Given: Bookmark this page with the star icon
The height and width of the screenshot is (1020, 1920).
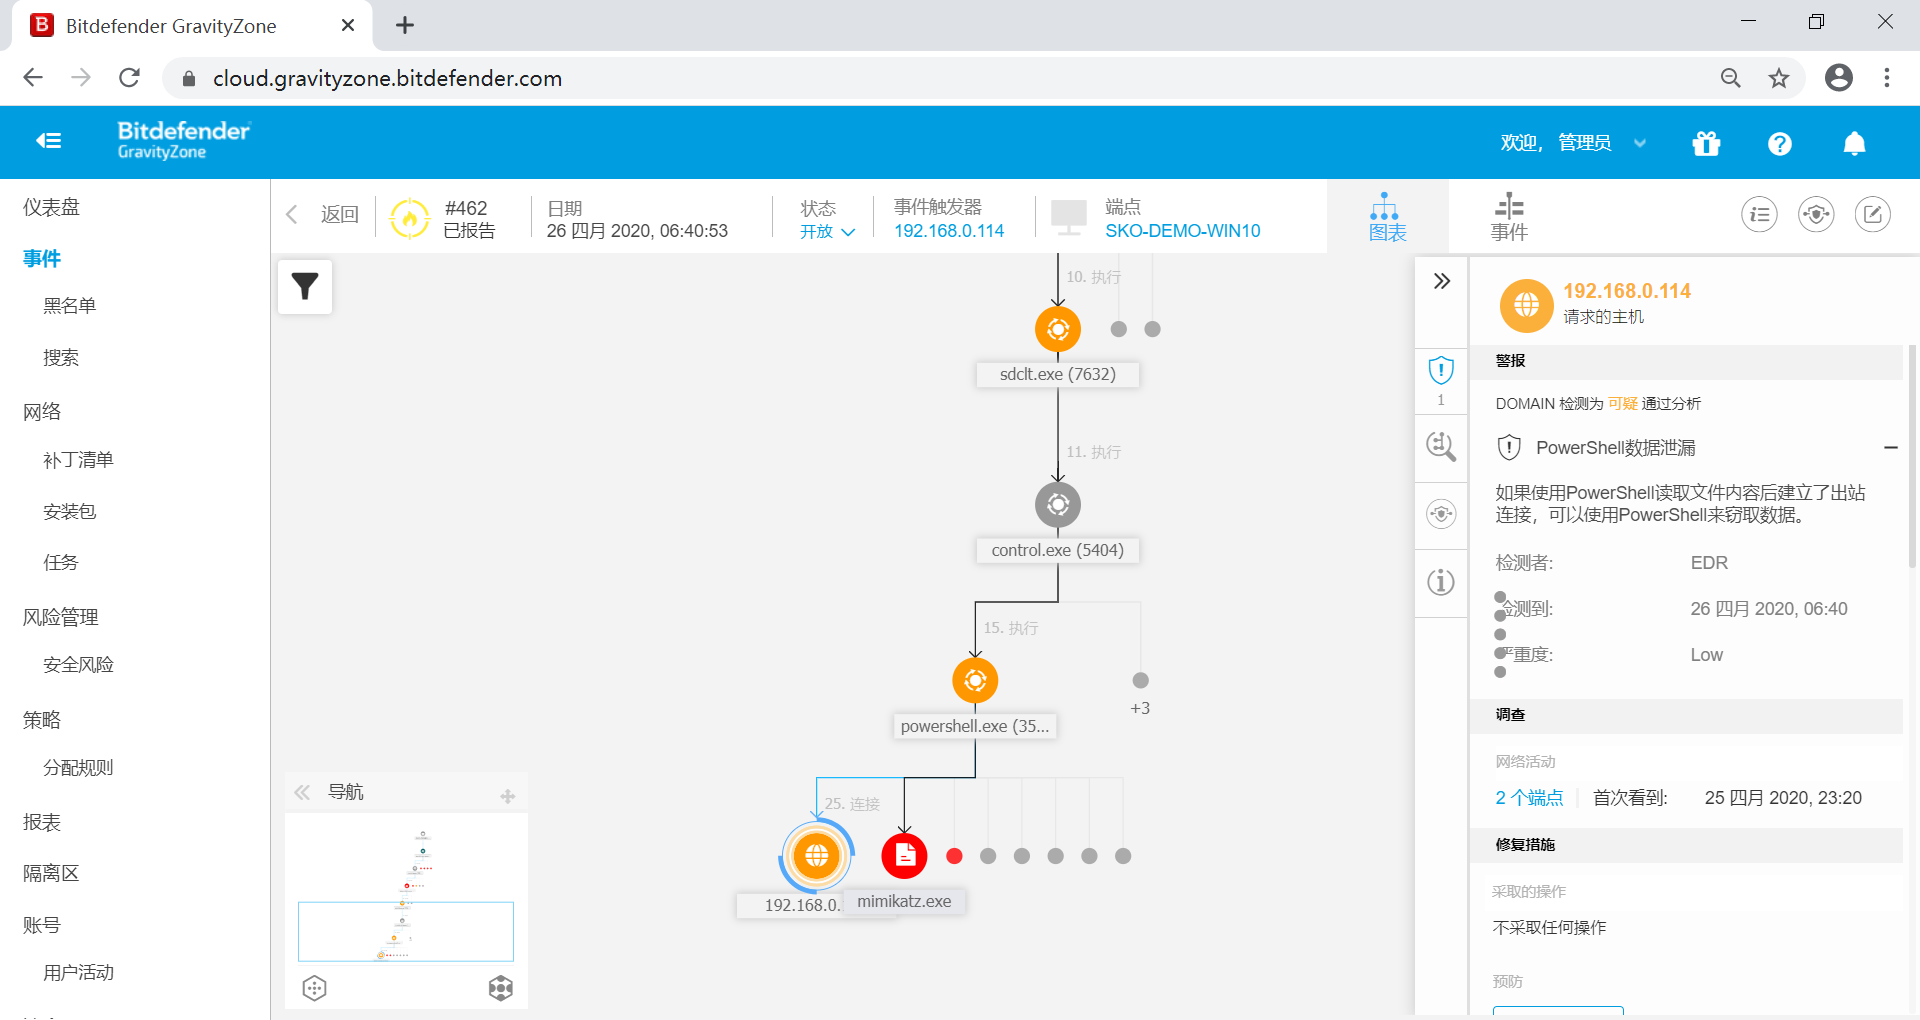Looking at the screenshot, I should pyautogui.click(x=1779, y=78).
